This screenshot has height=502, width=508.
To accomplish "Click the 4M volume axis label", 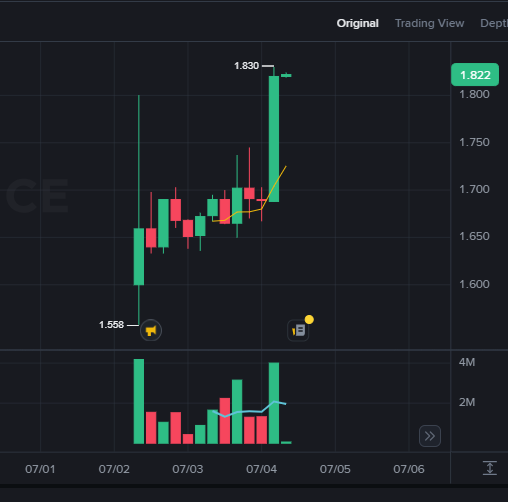I will tap(467, 362).
